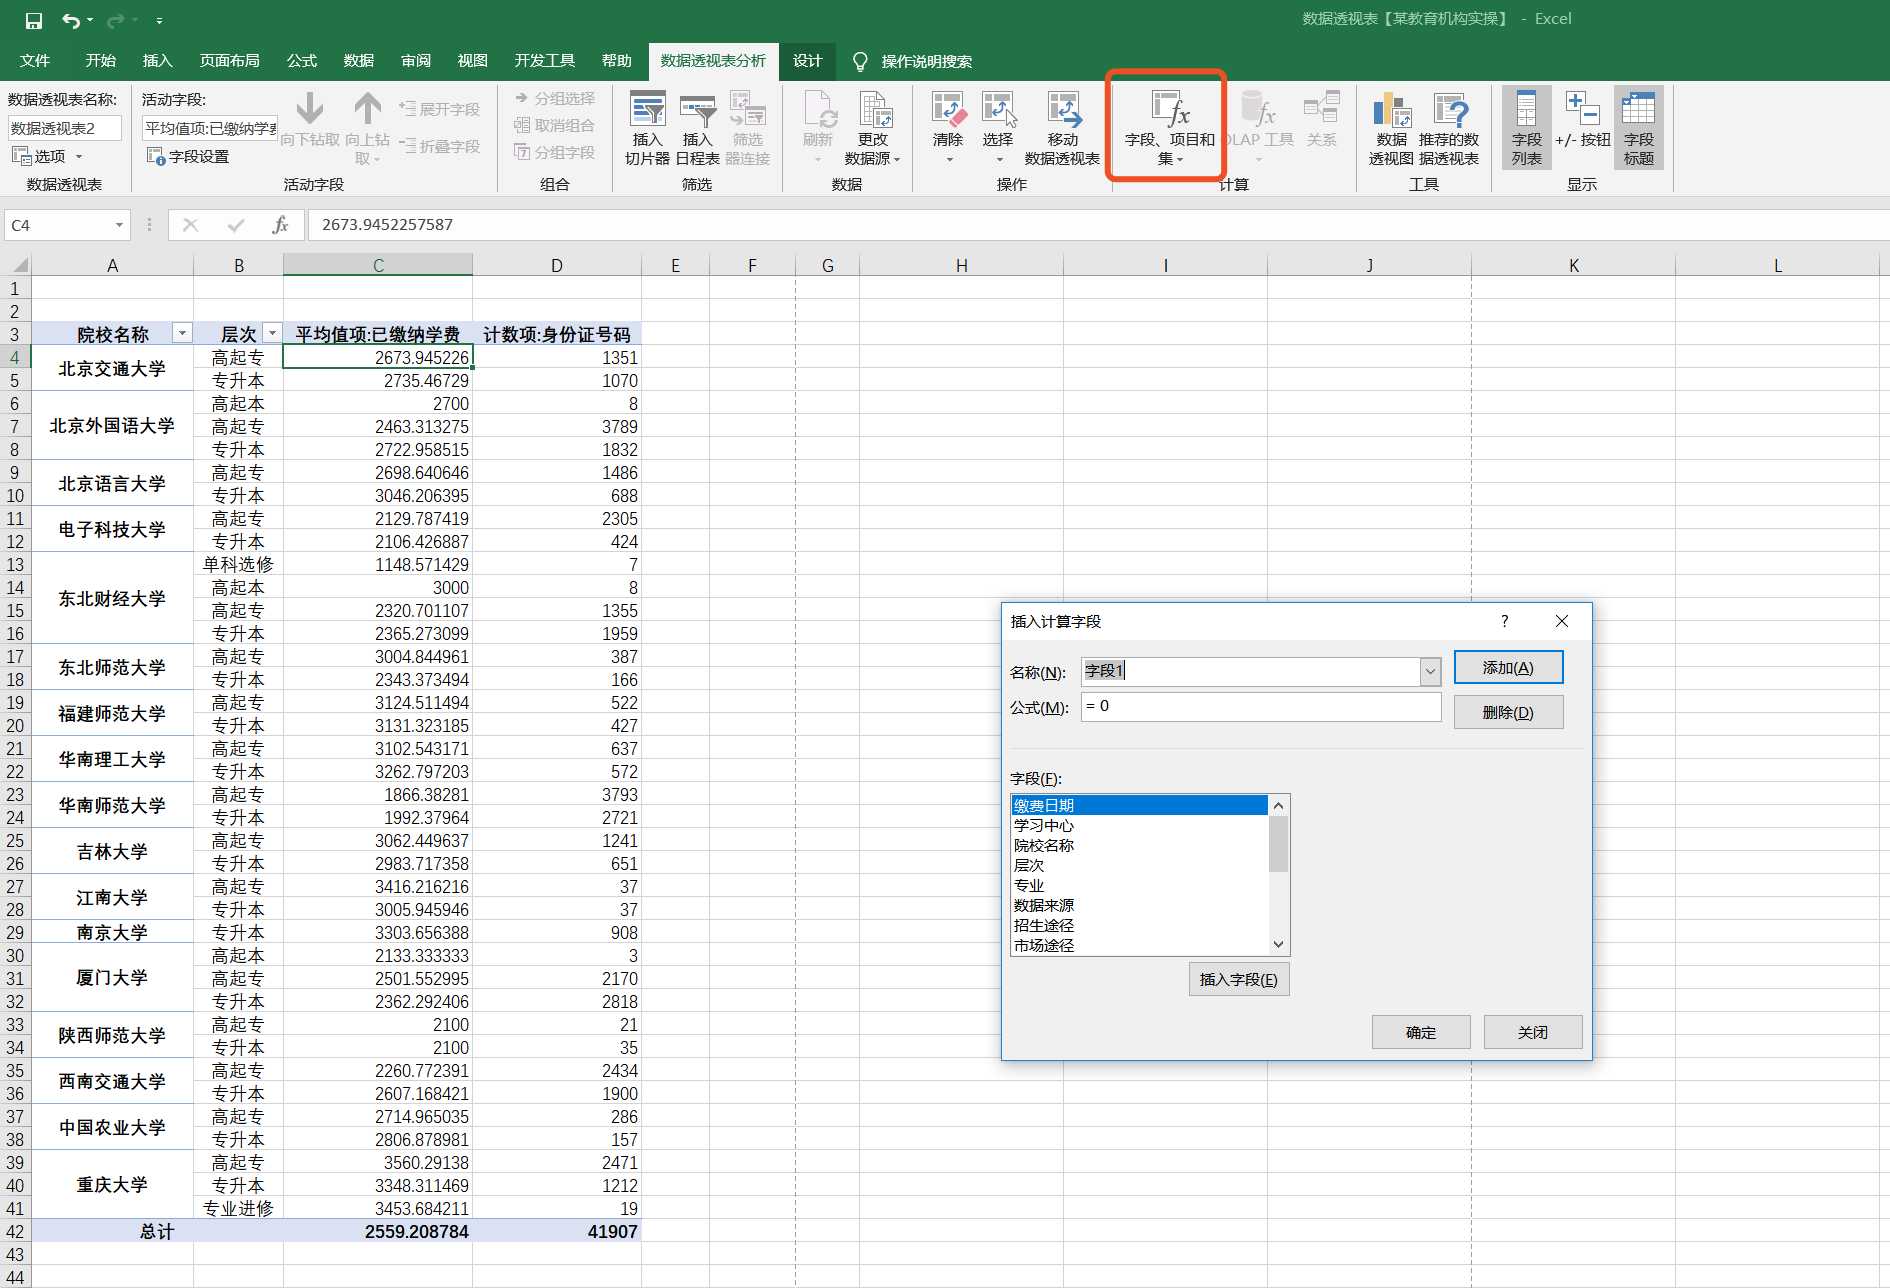Click 确定 (OK) in the dialog
1890x1288 pixels.
[1421, 1032]
